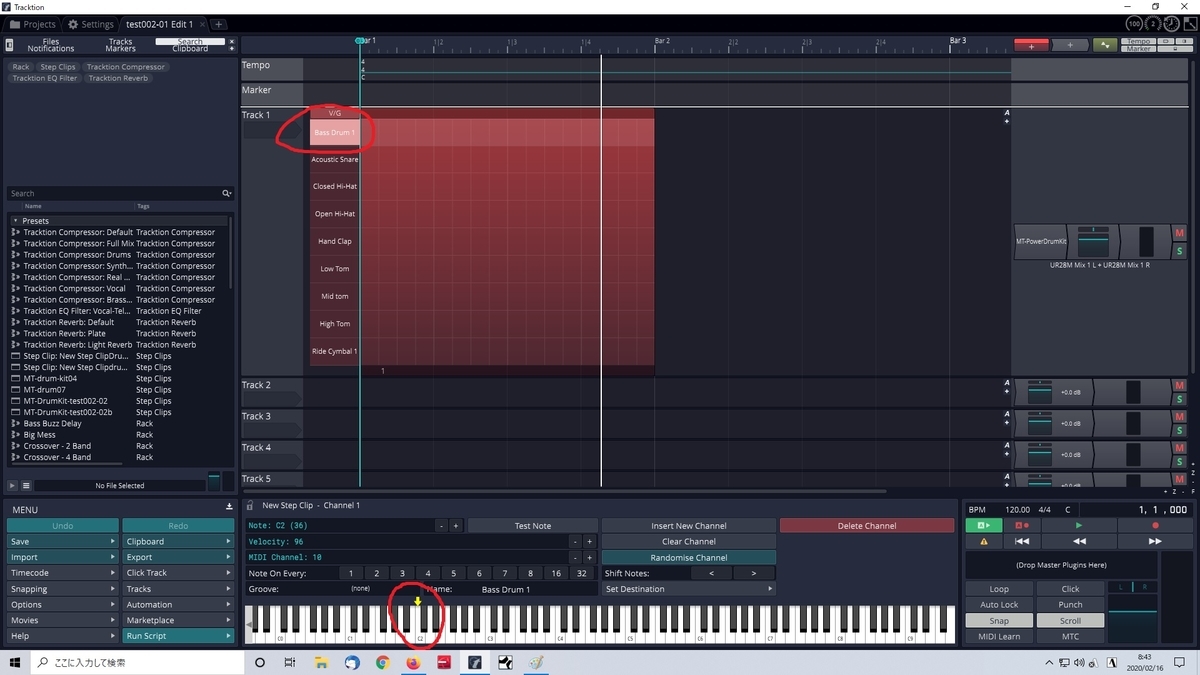Open the Snapping submenu
This screenshot has width=1200, height=675.
click(x=62, y=589)
